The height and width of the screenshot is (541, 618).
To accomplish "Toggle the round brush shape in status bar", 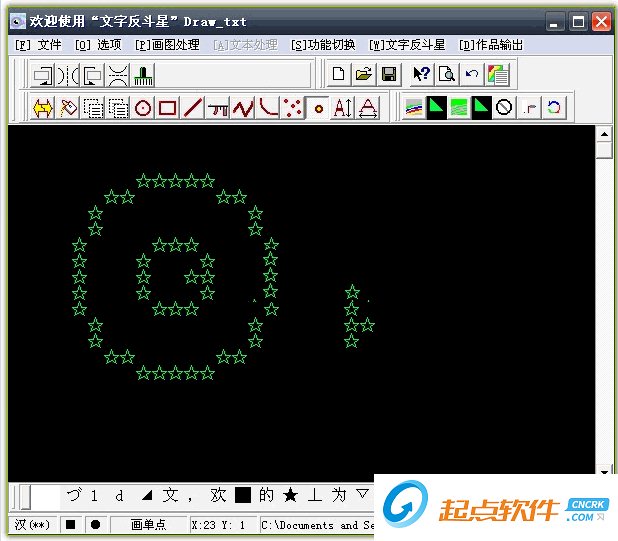I will pos(95,525).
